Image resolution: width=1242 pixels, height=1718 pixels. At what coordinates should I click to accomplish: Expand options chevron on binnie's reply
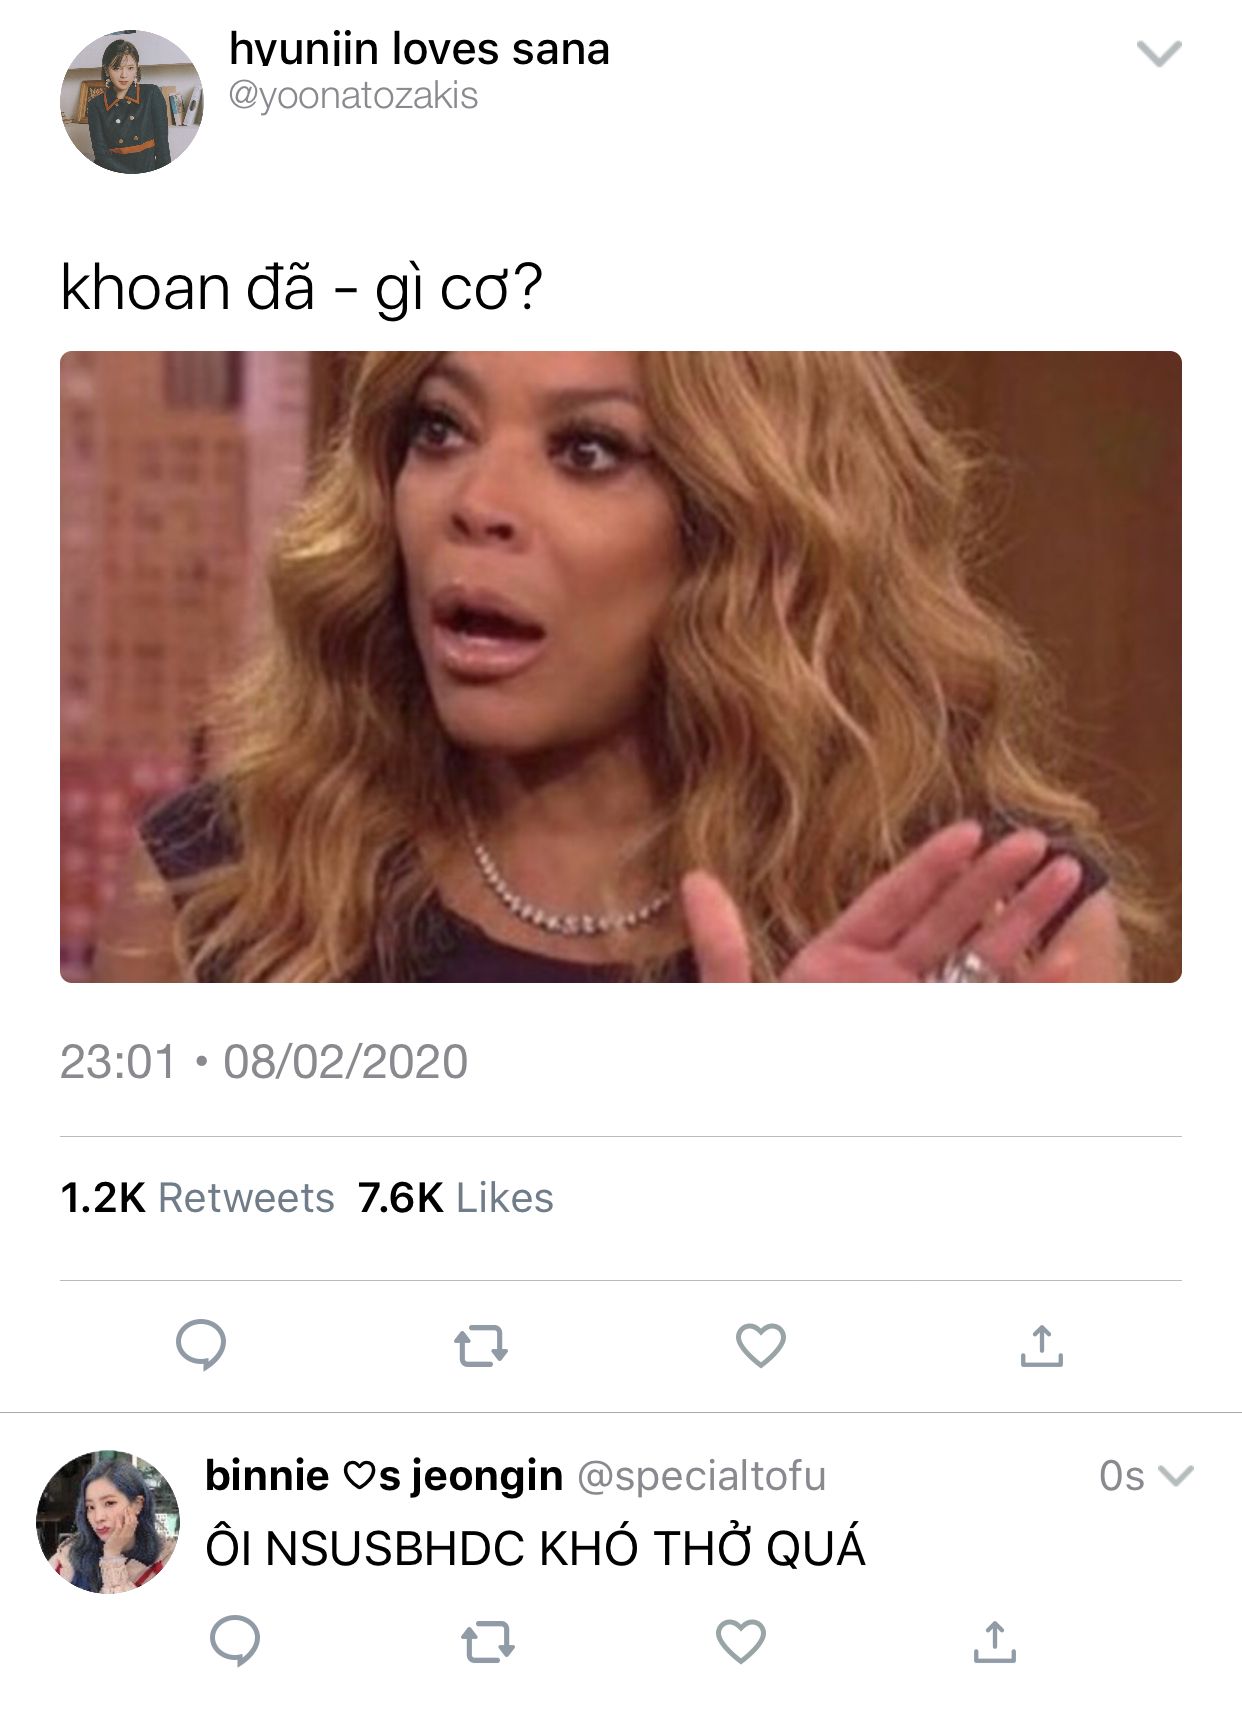click(1176, 1475)
